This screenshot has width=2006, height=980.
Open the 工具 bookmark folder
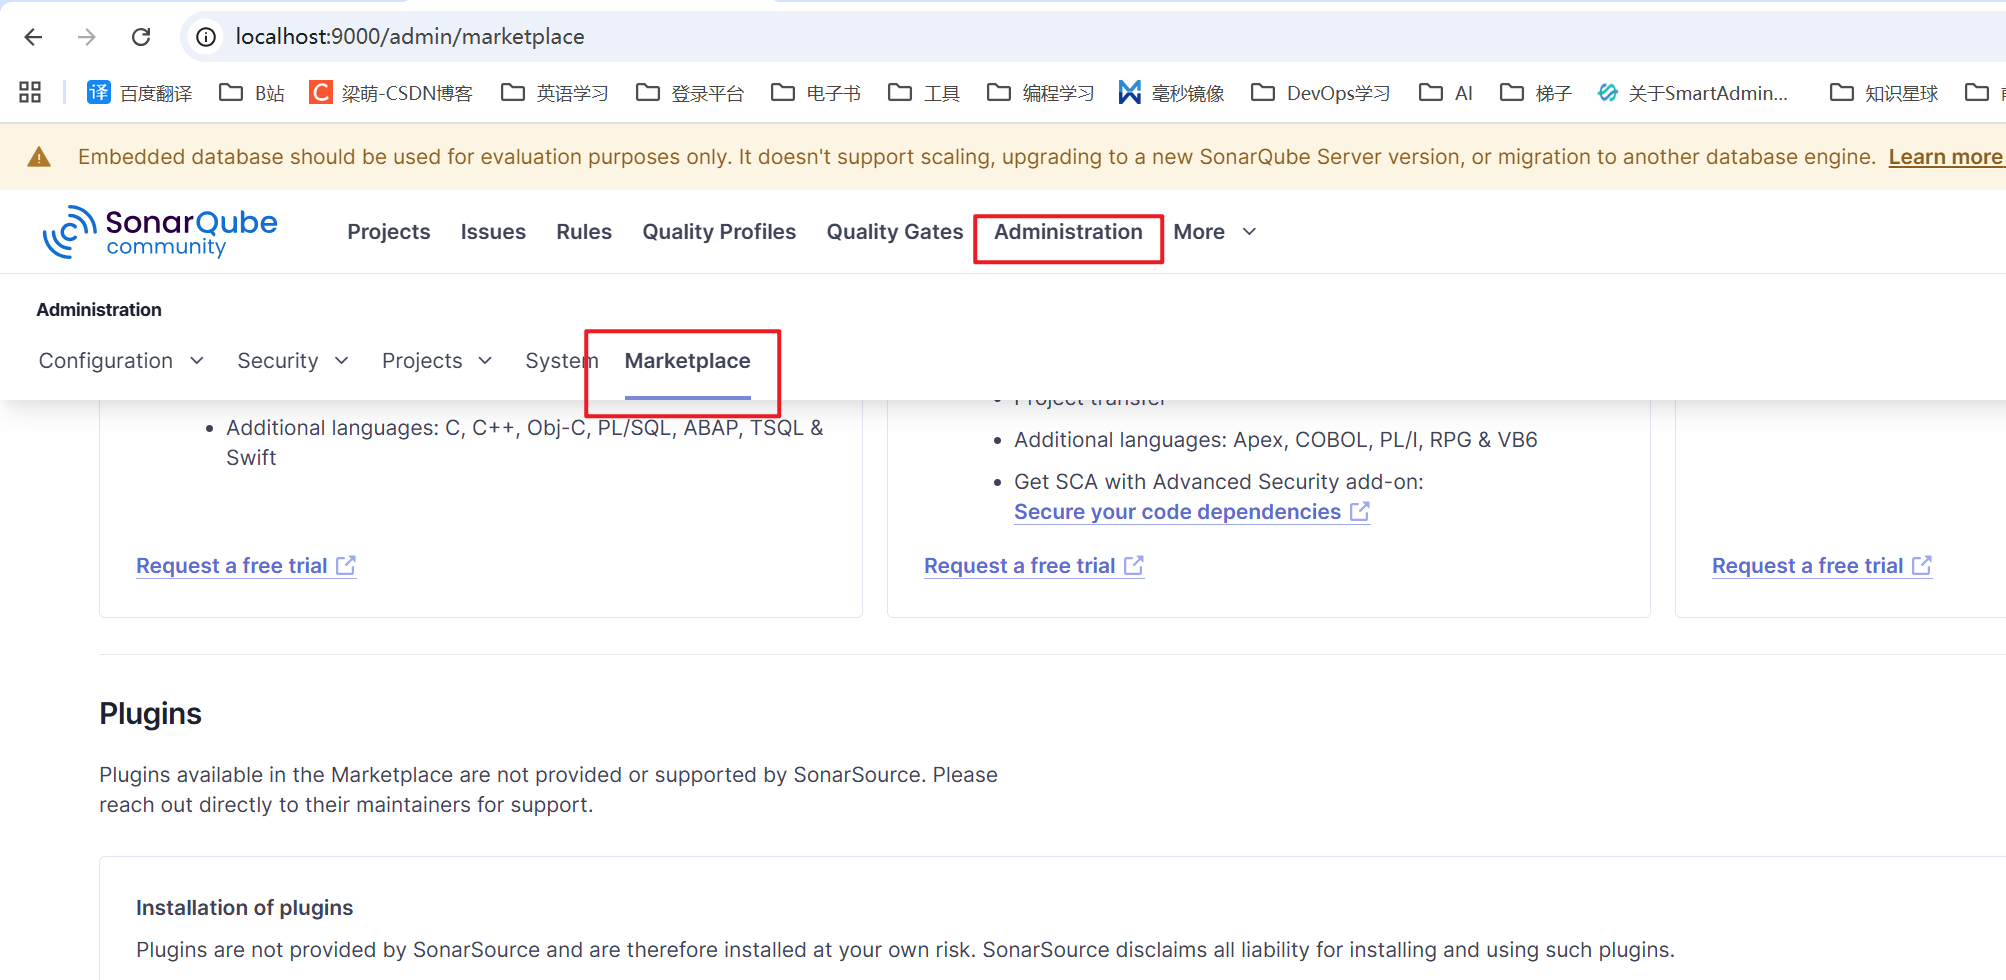(x=924, y=93)
